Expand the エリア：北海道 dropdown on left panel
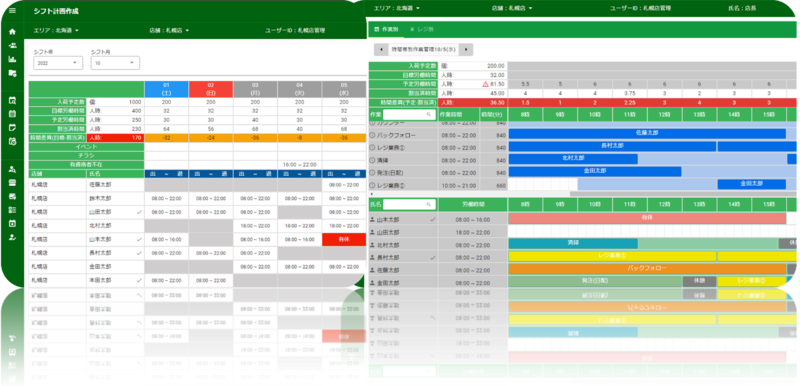Screen dimensions: 800x386 56,31
